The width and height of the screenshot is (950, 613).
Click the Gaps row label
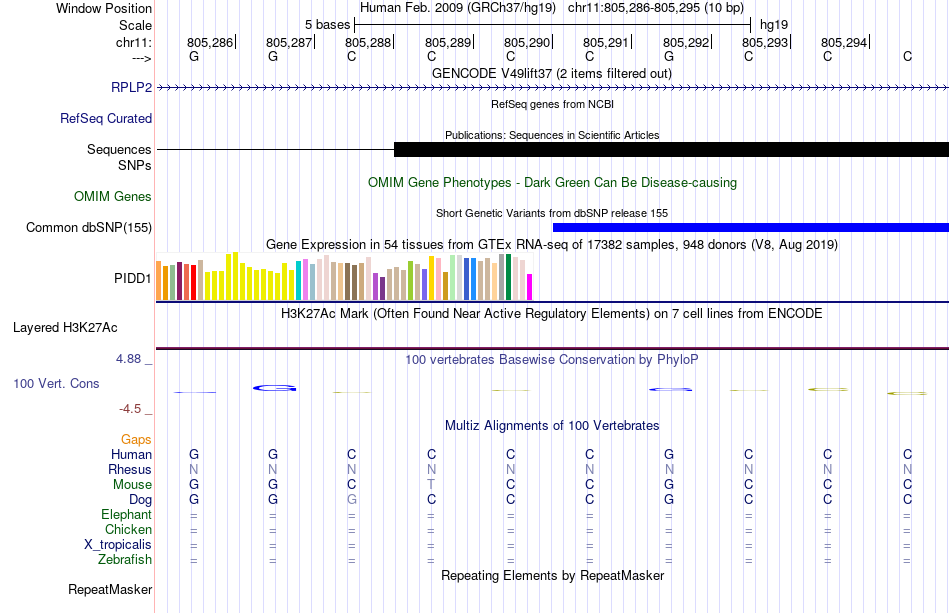(136, 439)
